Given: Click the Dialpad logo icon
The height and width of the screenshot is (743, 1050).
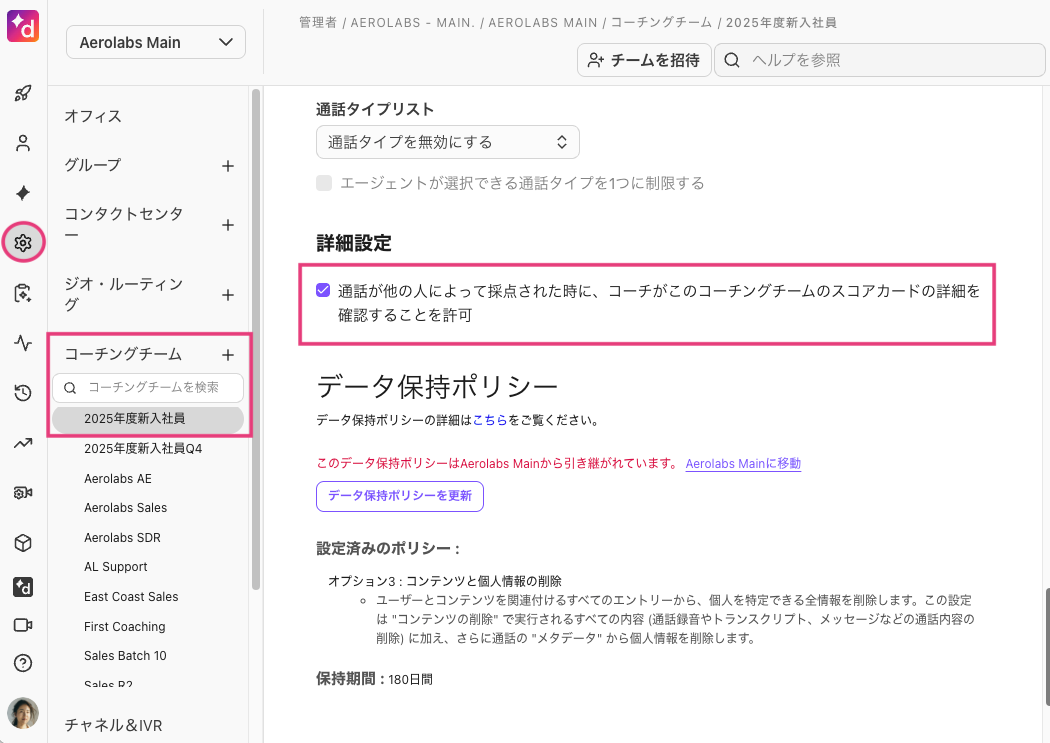Looking at the screenshot, I should click(x=23, y=26).
